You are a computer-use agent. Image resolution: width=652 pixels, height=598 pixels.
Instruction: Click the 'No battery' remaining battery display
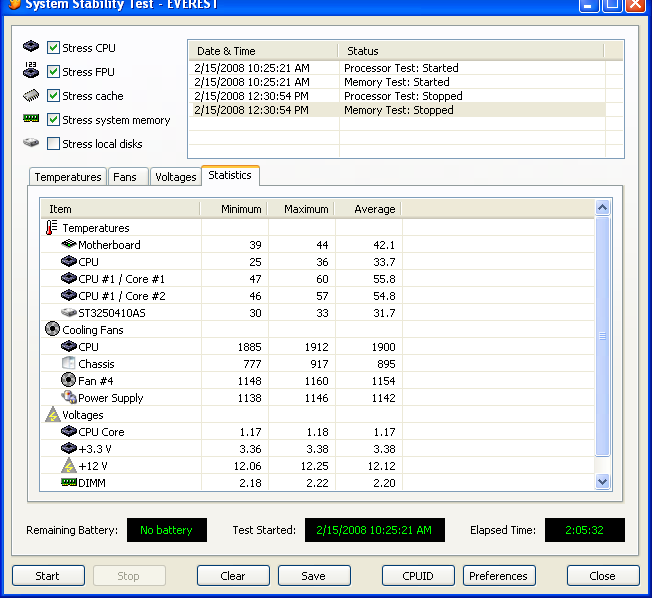(167, 530)
